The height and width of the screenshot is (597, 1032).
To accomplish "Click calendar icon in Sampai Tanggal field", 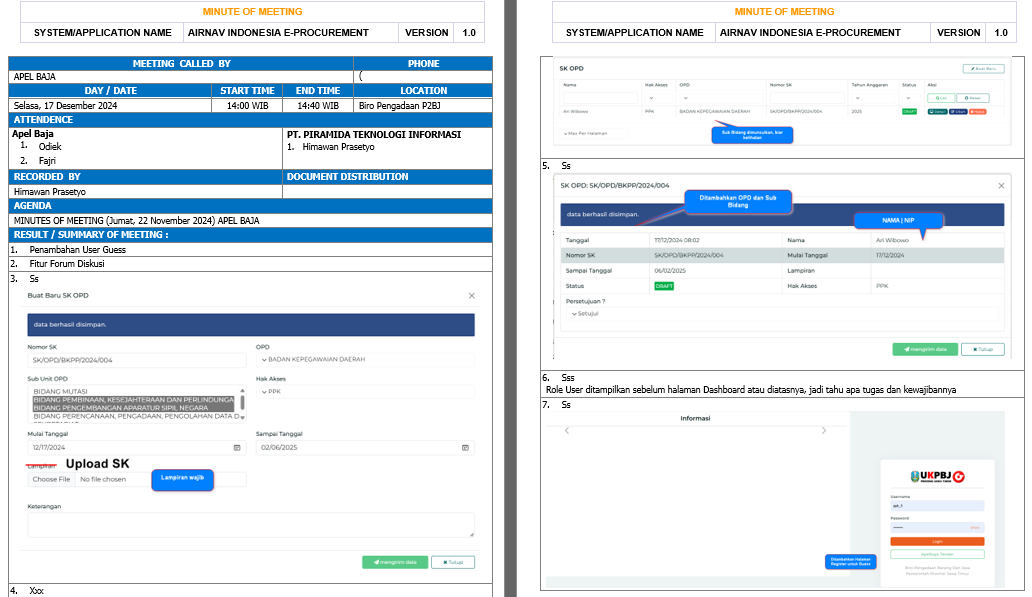I will pos(465,448).
